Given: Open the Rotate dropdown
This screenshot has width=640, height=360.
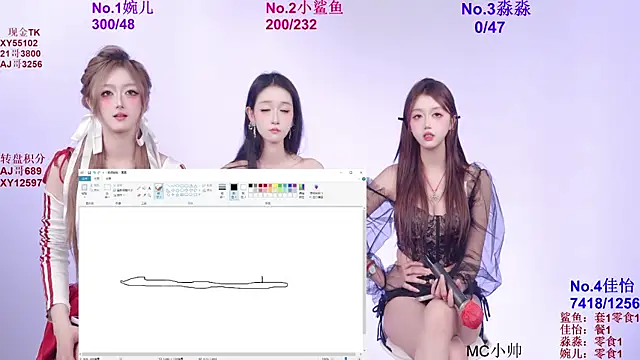Looking at the screenshot, I should click(119, 195).
